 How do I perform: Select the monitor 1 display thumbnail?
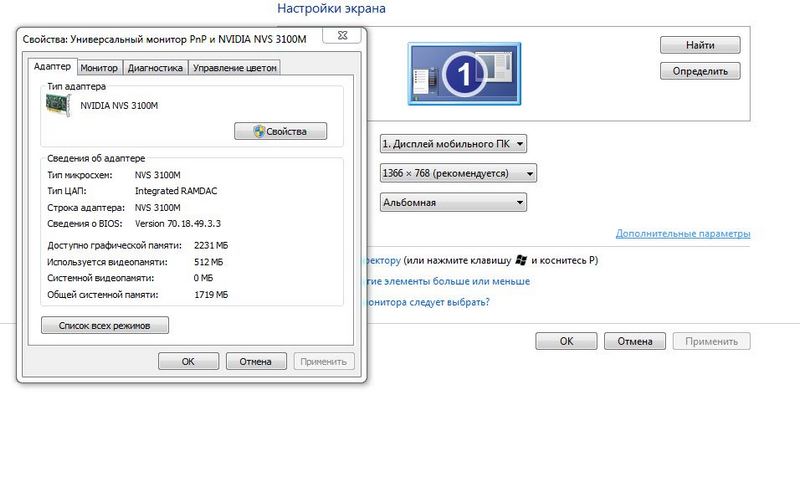[x=463, y=72]
